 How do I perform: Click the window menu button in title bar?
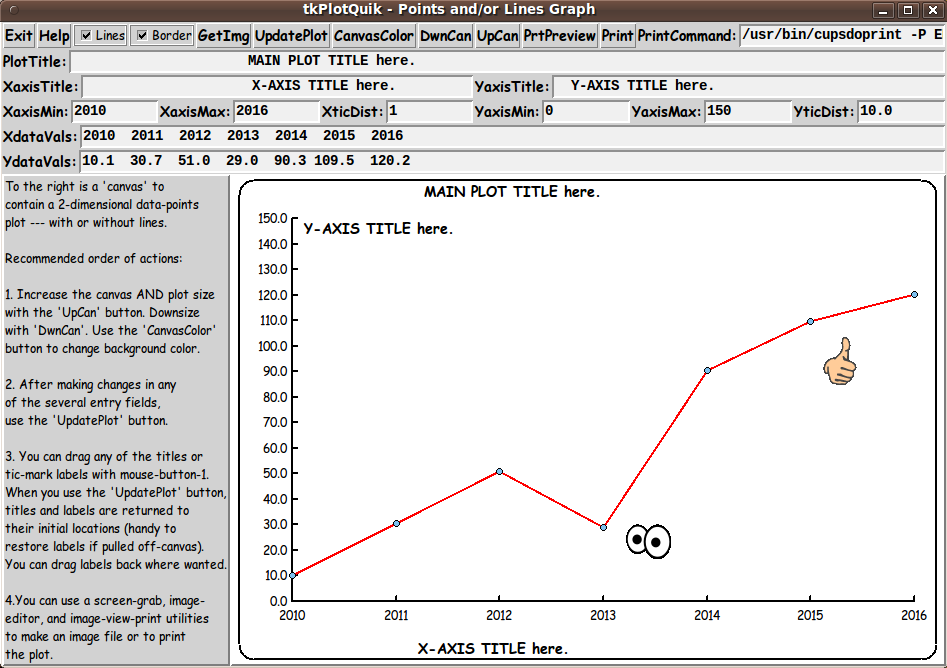click(14, 10)
